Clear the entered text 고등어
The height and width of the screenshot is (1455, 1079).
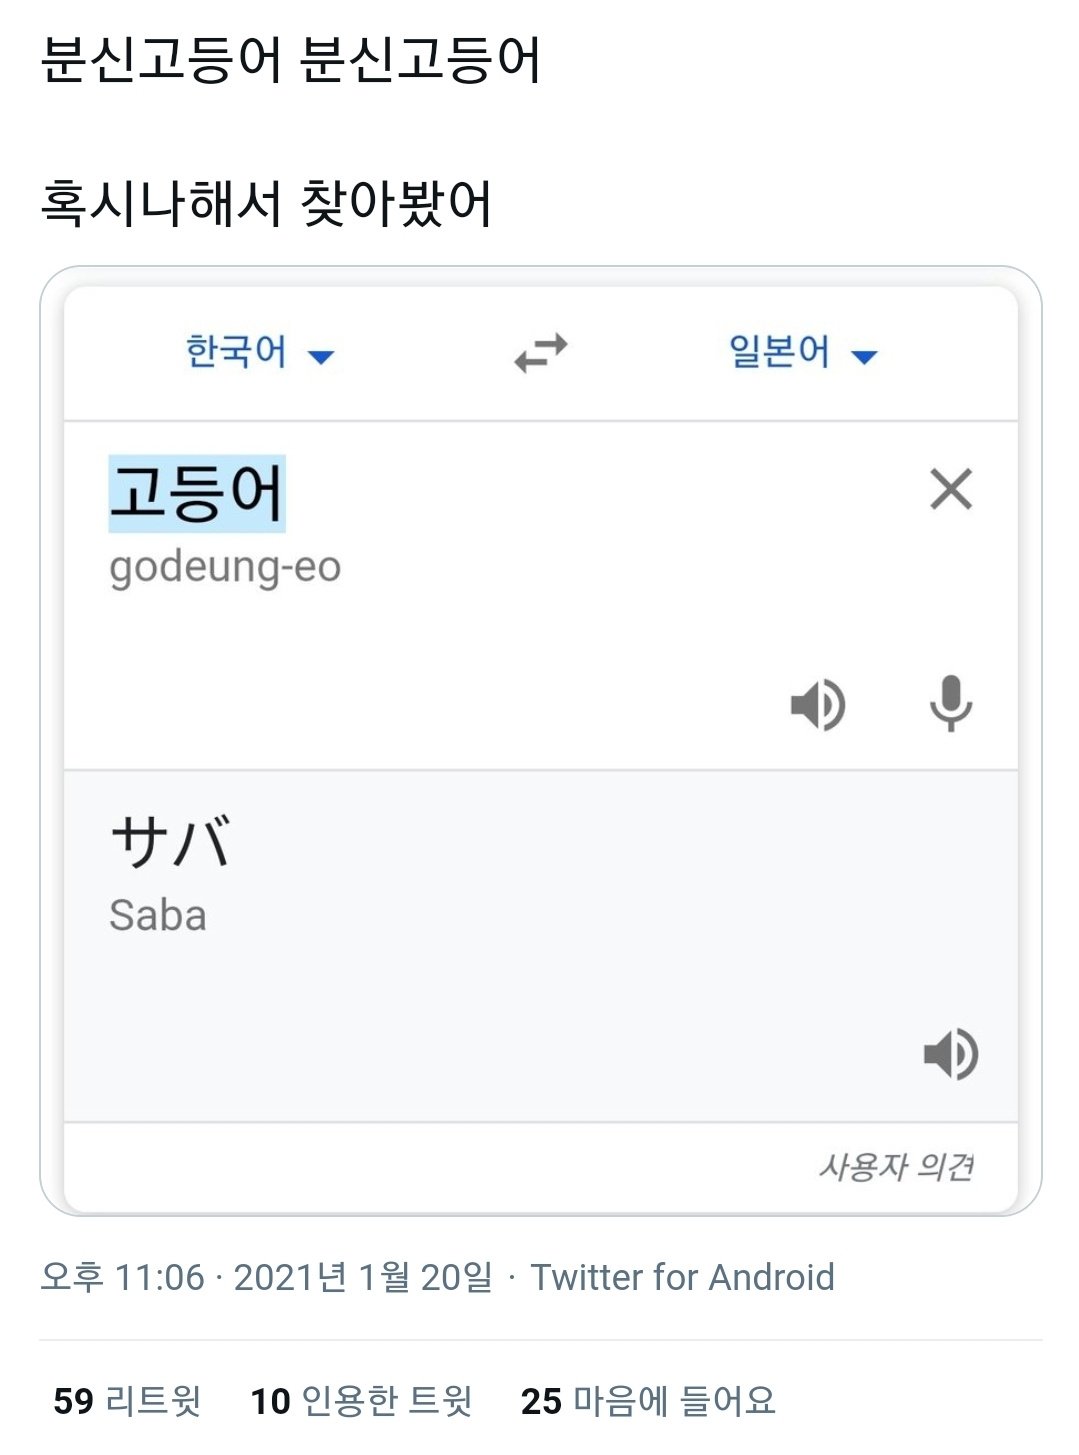tap(951, 489)
